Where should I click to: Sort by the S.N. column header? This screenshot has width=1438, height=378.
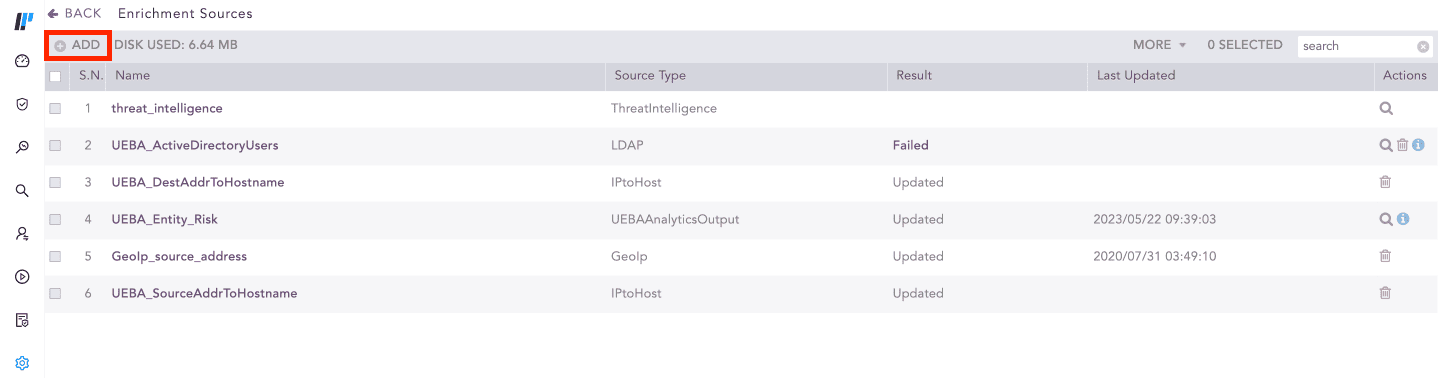(91, 76)
